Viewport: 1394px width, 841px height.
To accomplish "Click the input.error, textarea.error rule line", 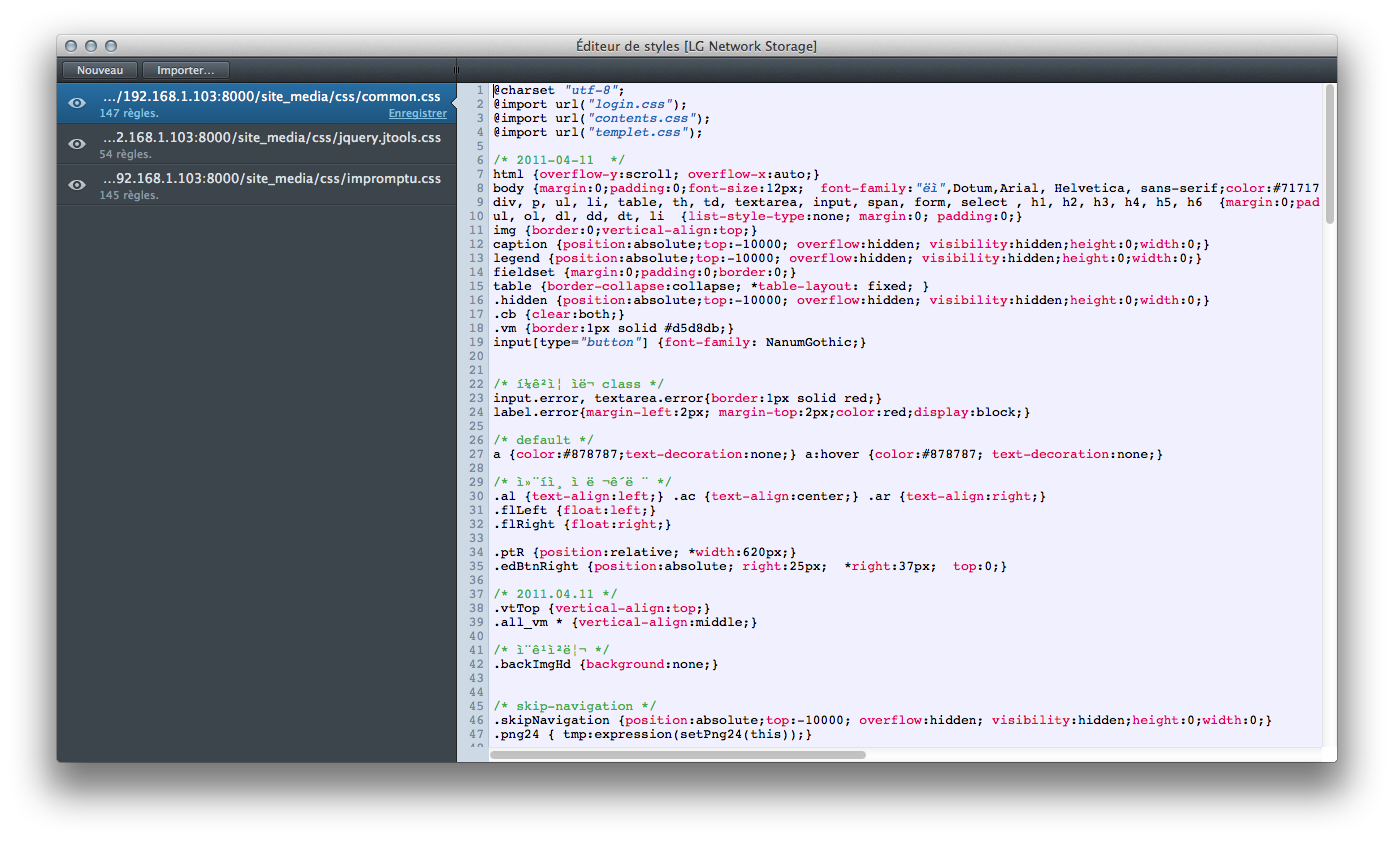I will tap(688, 398).
